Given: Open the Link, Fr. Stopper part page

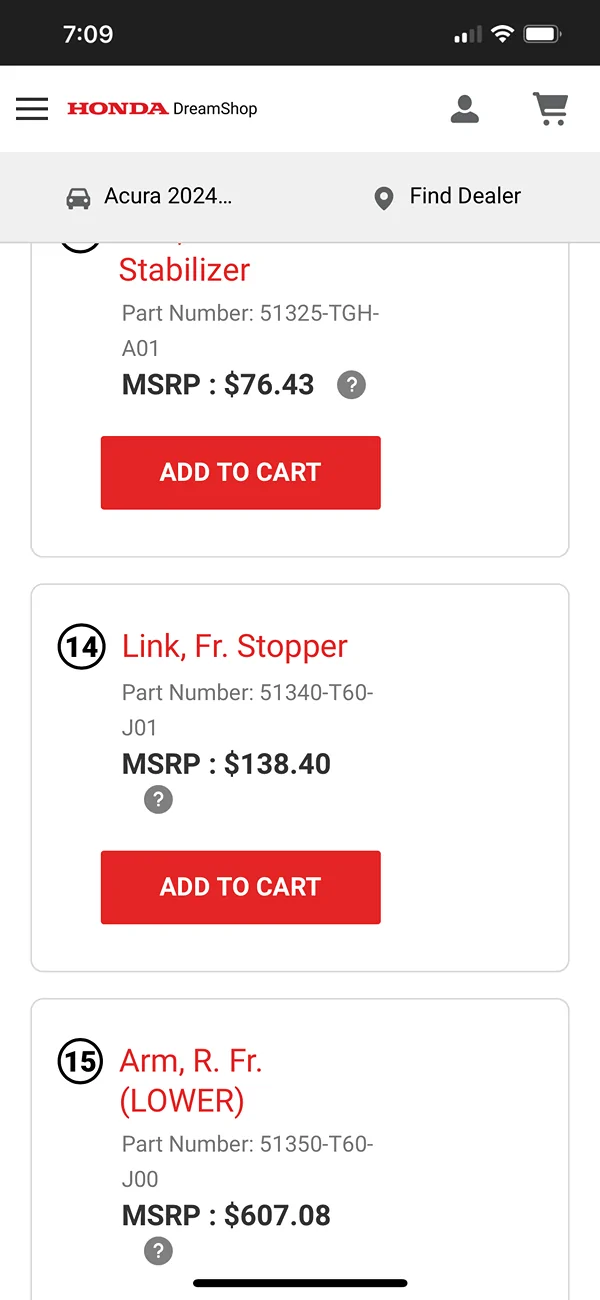Looking at the screenshot, I should pos(235,646).
